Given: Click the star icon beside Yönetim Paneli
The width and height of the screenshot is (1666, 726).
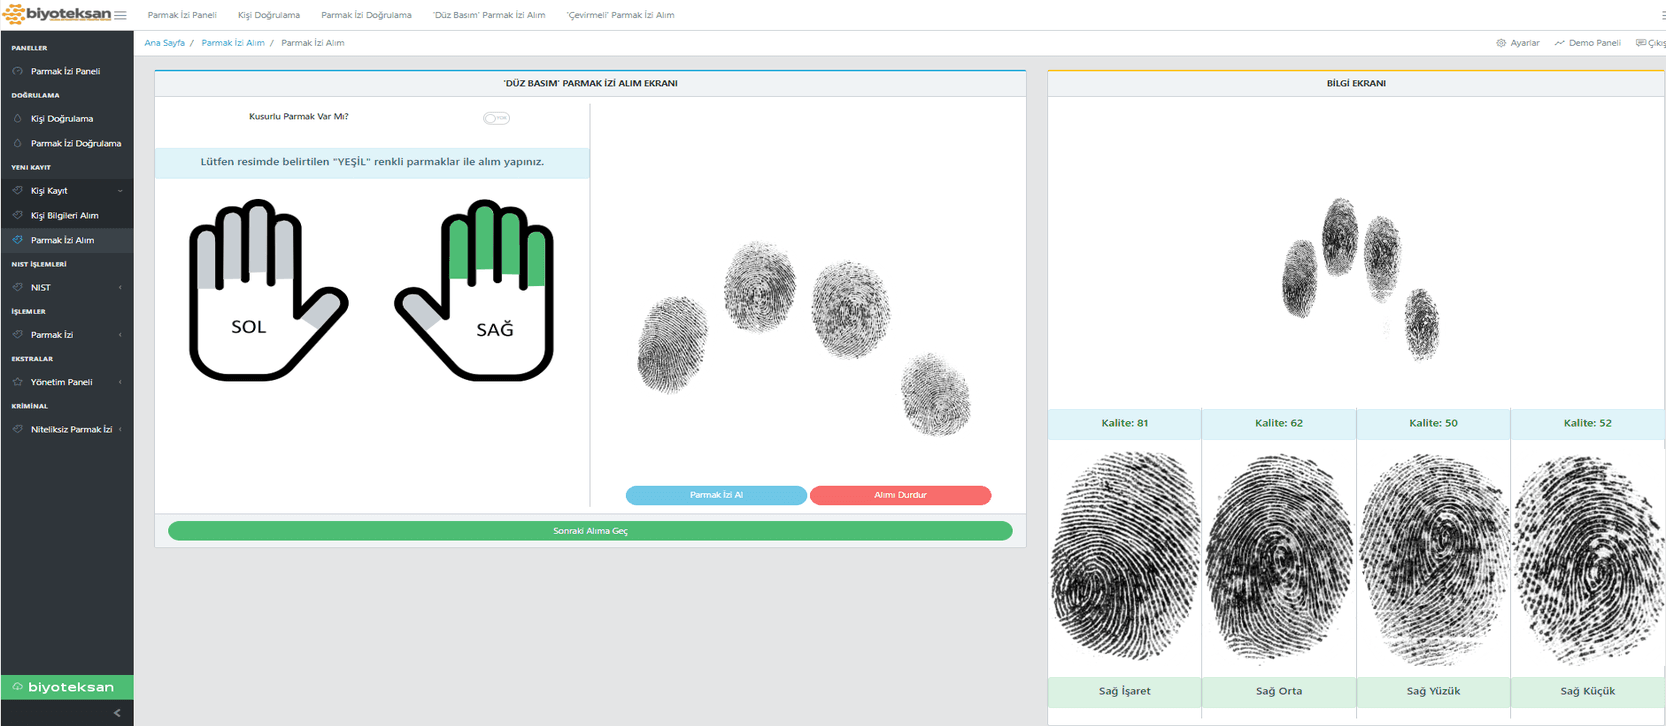Looking at the screenshot, I should click(x=17, y=381).
